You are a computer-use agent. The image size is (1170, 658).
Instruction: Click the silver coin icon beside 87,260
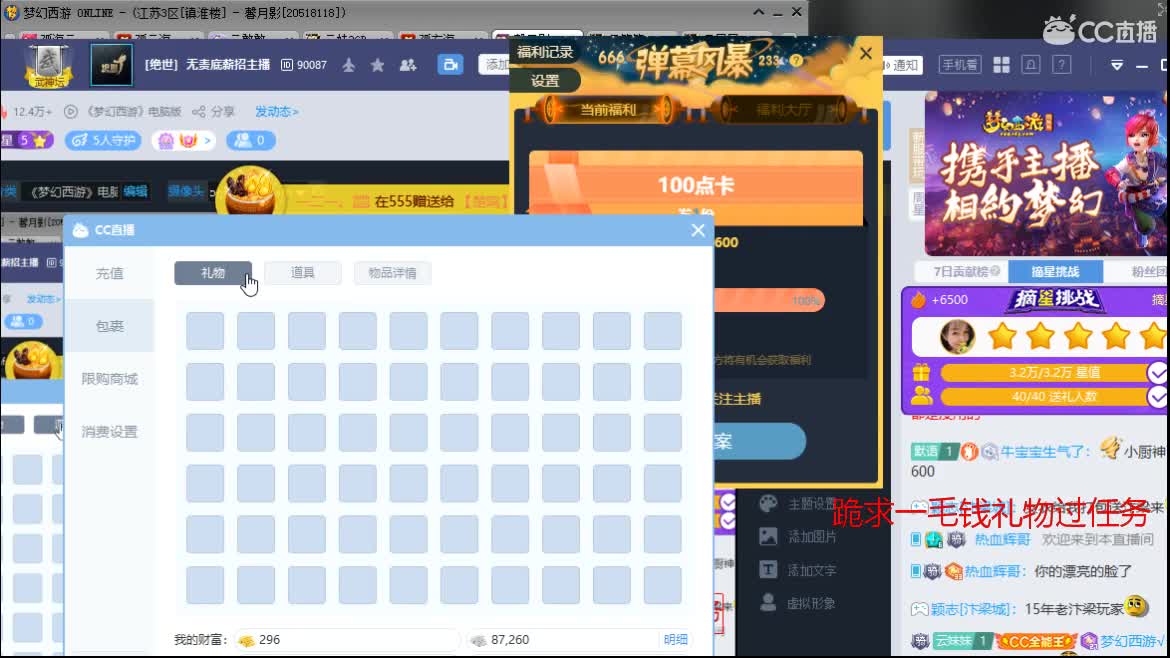tap(478, 640)
